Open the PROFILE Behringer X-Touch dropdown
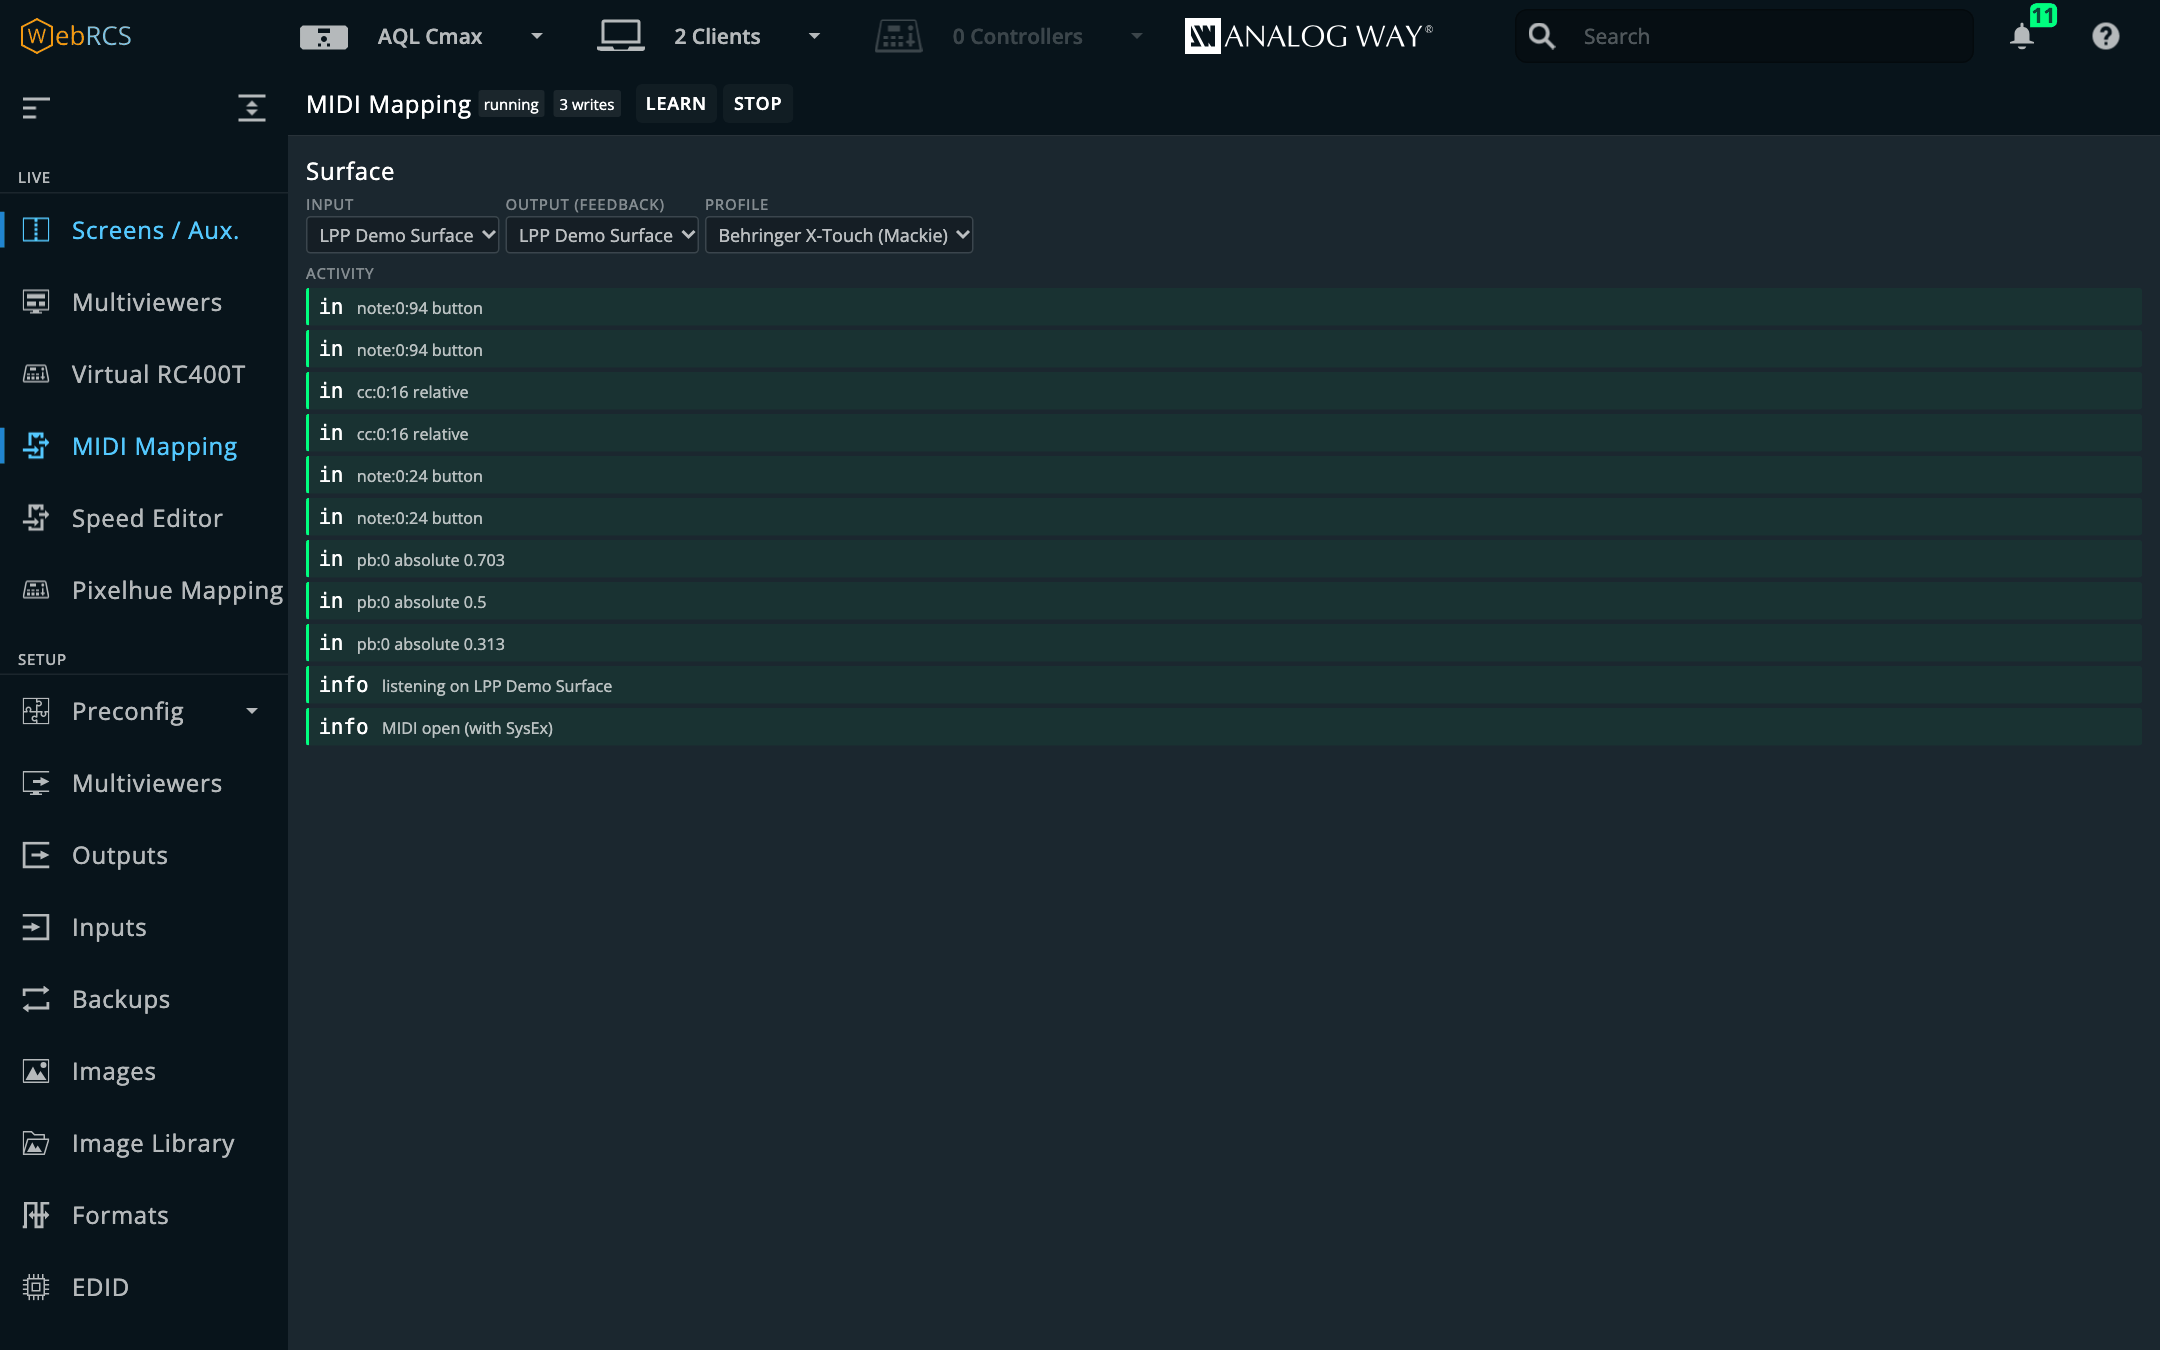This screenshot has height=1350, width=2160. point(839,235)
